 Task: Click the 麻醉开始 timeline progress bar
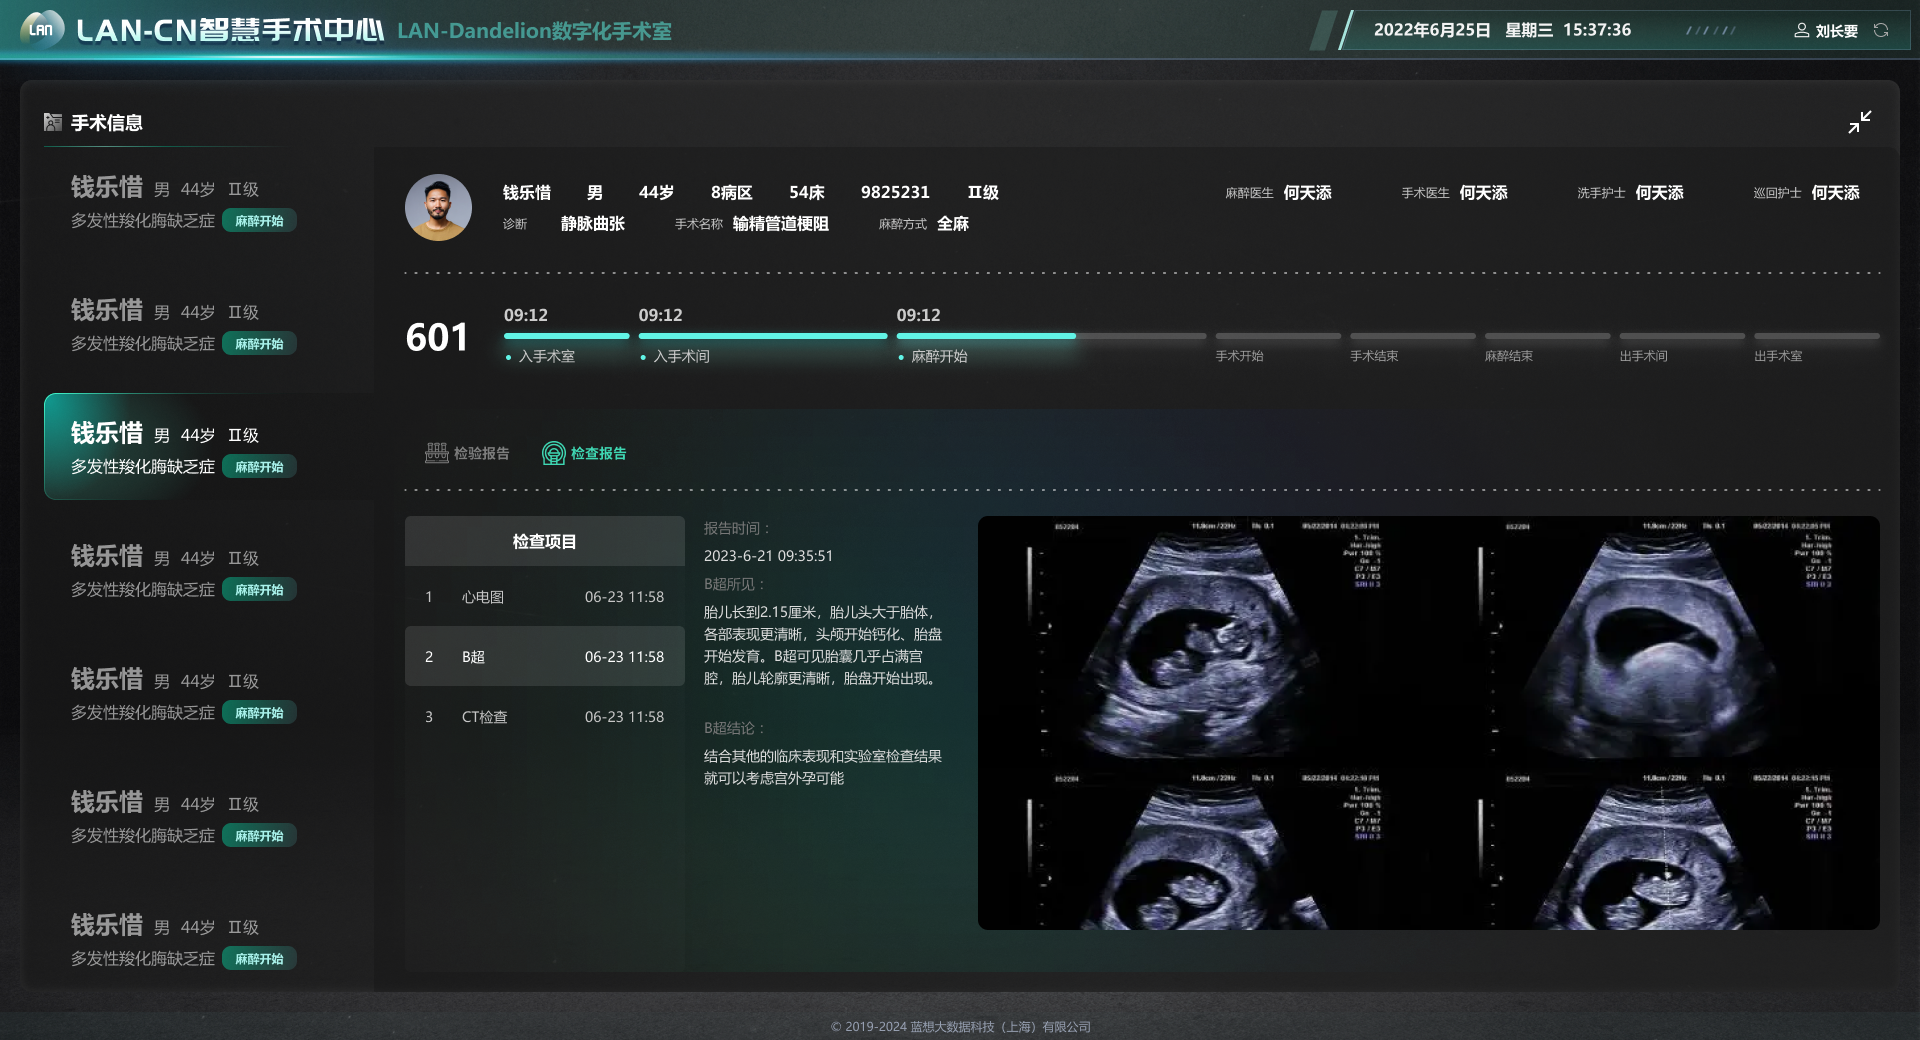[x=1051, y=336]
